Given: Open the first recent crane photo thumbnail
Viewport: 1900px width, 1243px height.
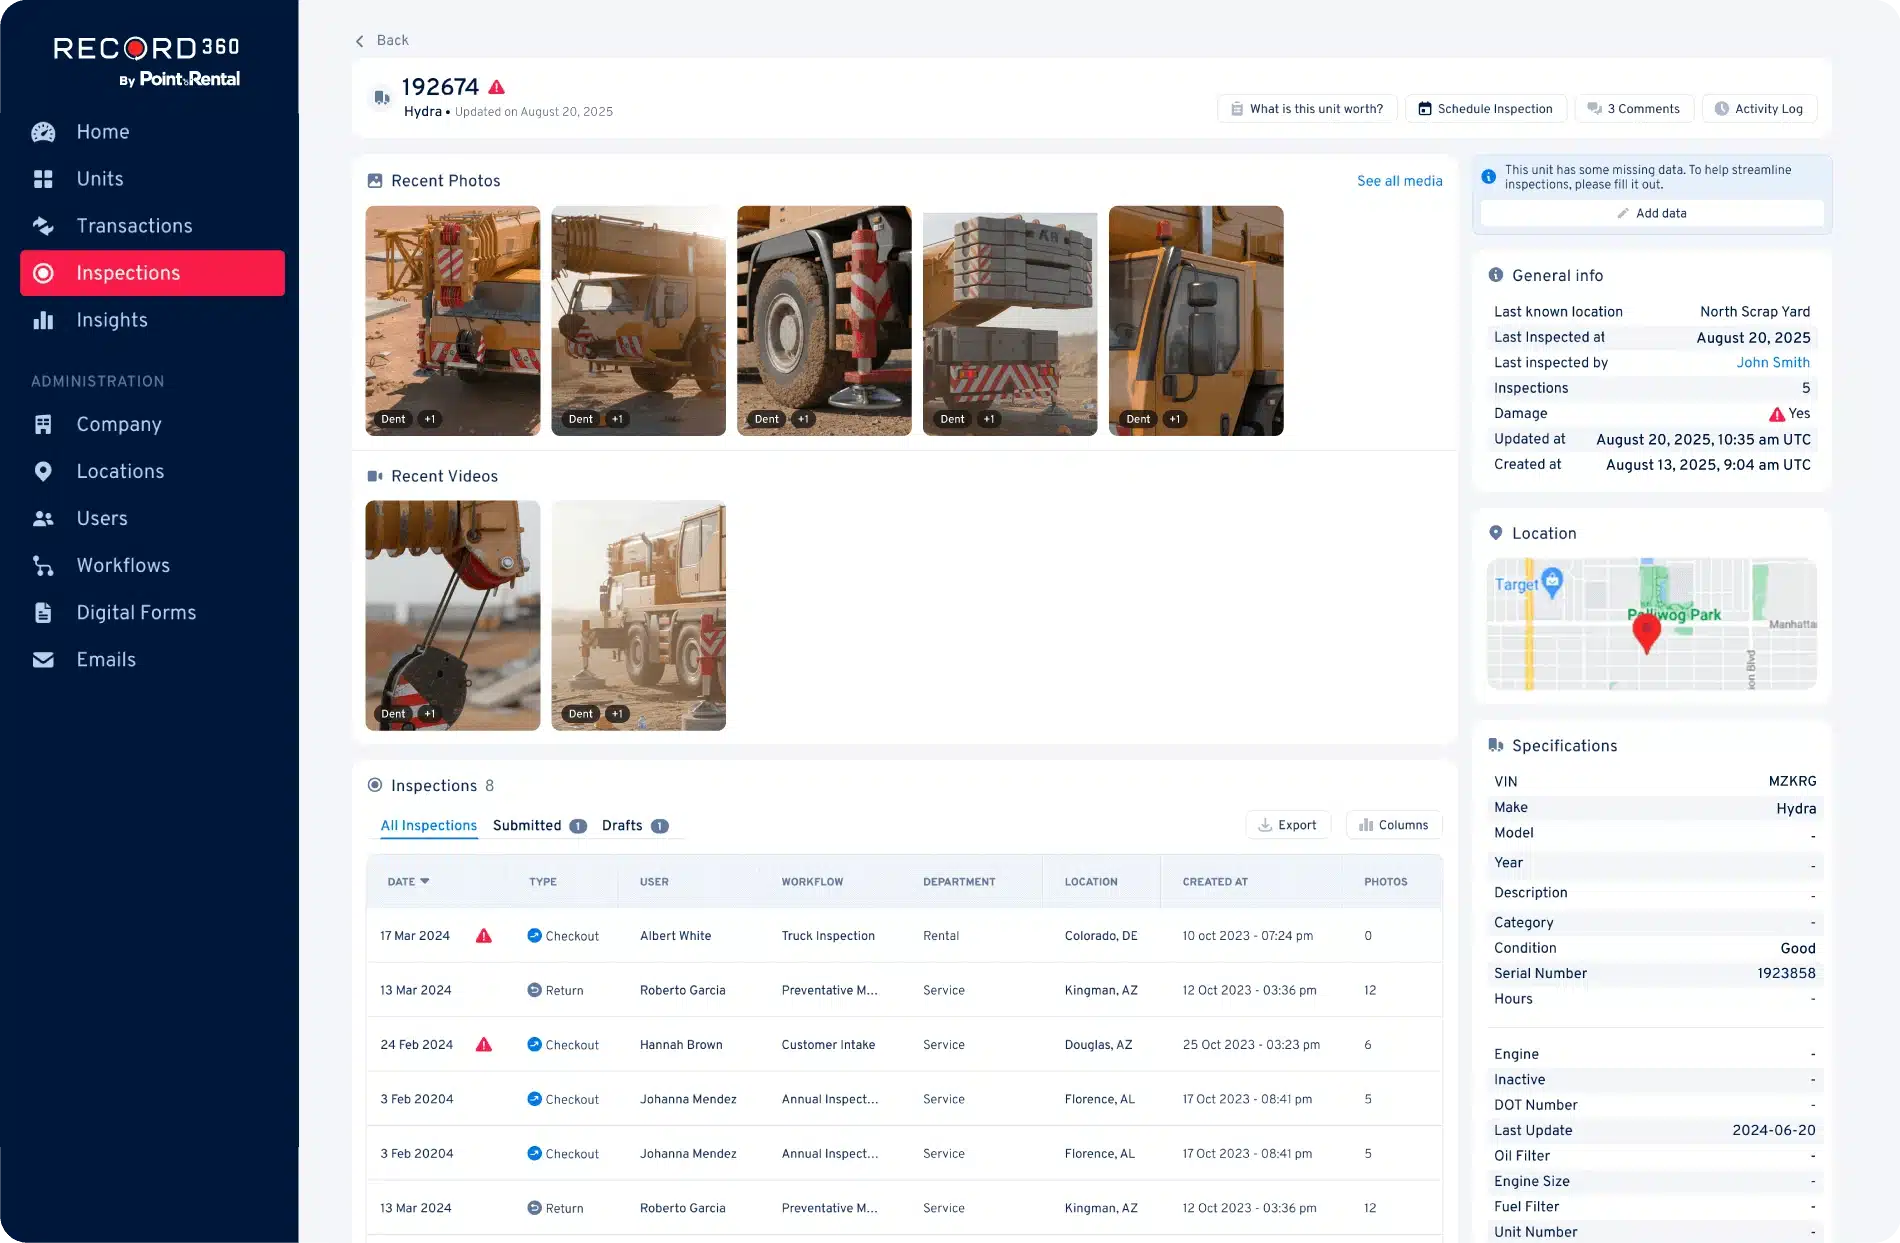Looking at the screenshot, I should tap(452, 320).
